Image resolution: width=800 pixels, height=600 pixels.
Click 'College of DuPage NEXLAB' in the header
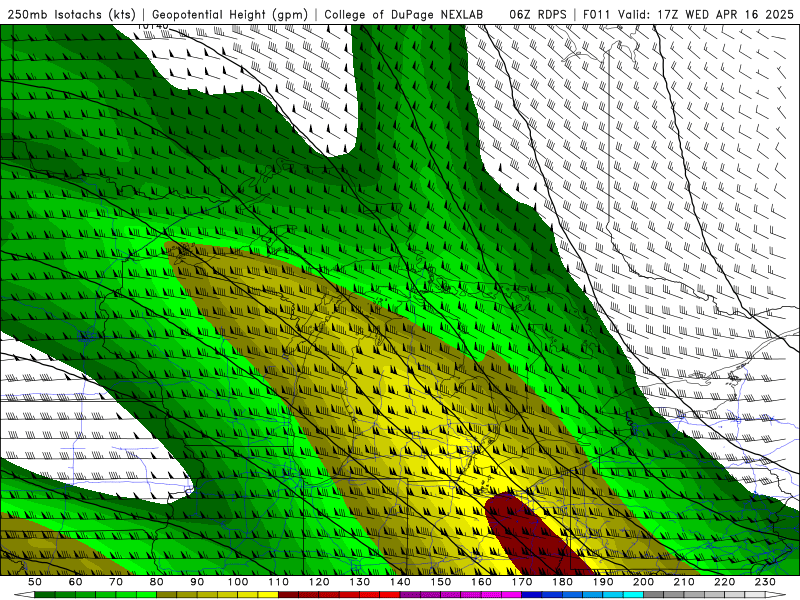coord(404,14)
